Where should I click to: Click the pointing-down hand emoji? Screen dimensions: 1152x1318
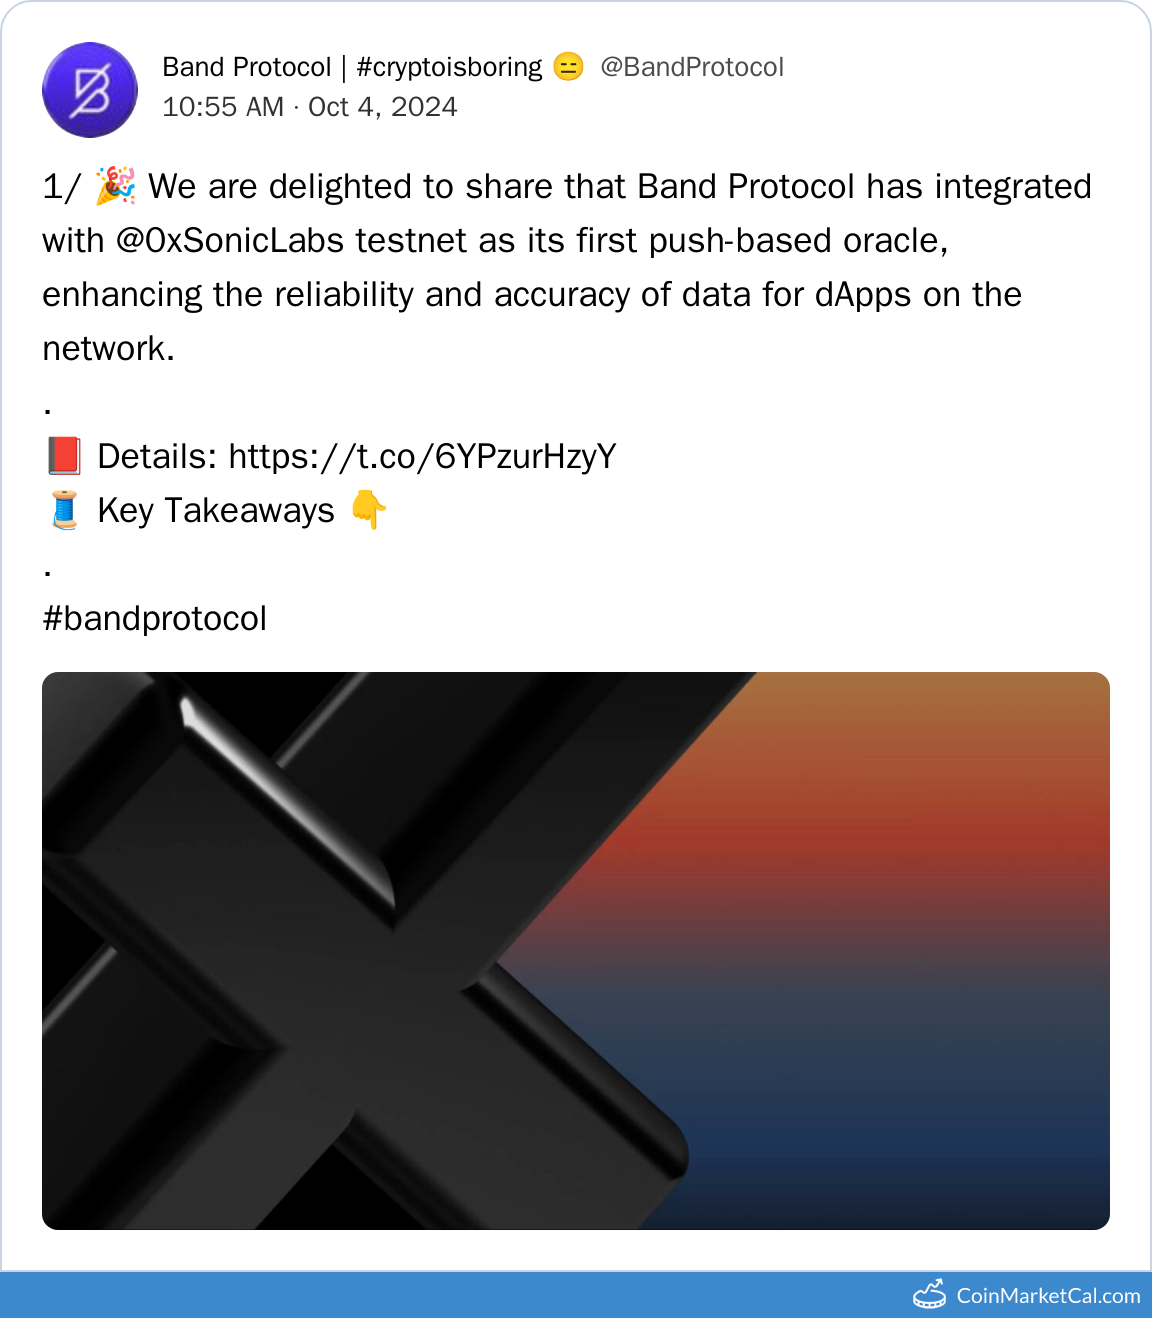369,510
